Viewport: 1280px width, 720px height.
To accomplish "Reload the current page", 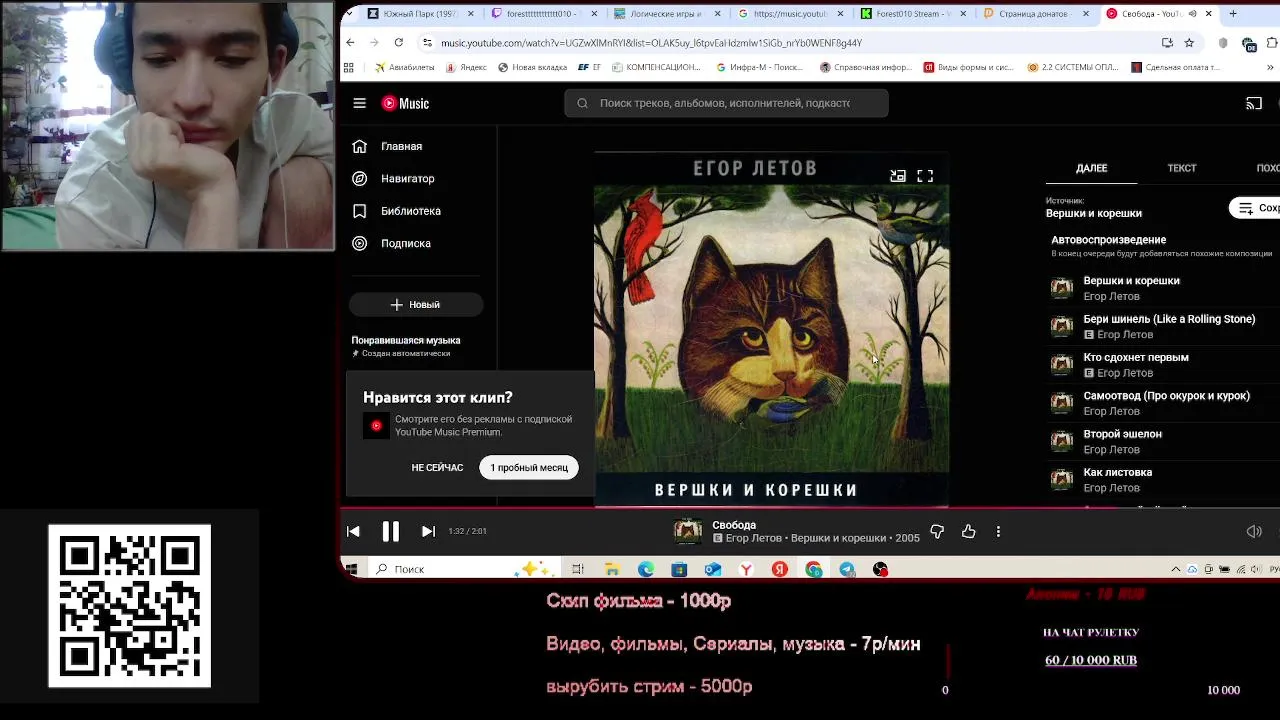I will (x=398, y=43).
